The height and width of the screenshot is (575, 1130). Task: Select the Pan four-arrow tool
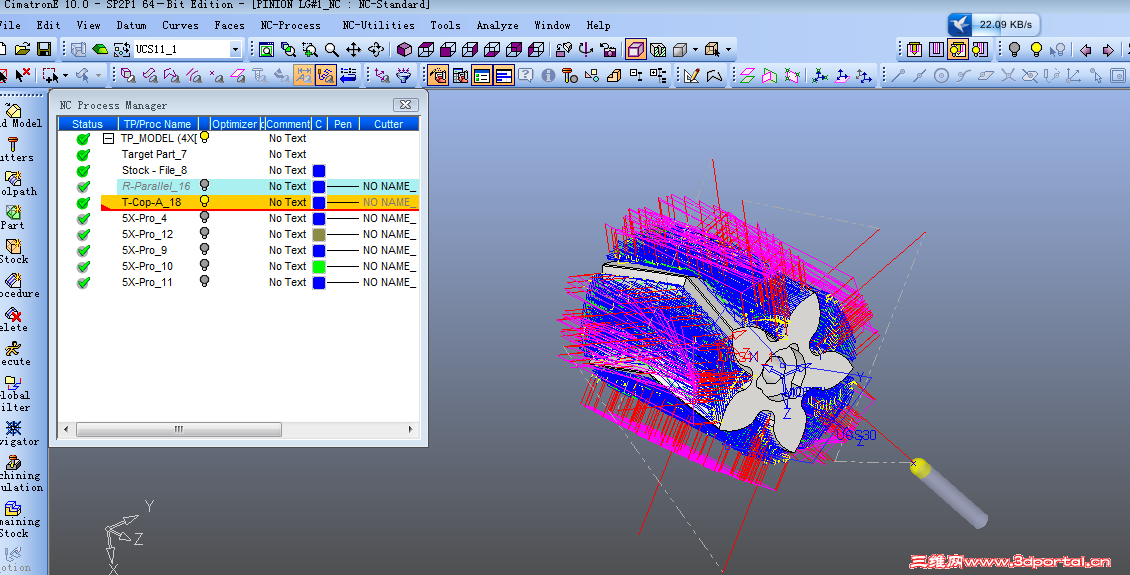[x=353, y=49]
